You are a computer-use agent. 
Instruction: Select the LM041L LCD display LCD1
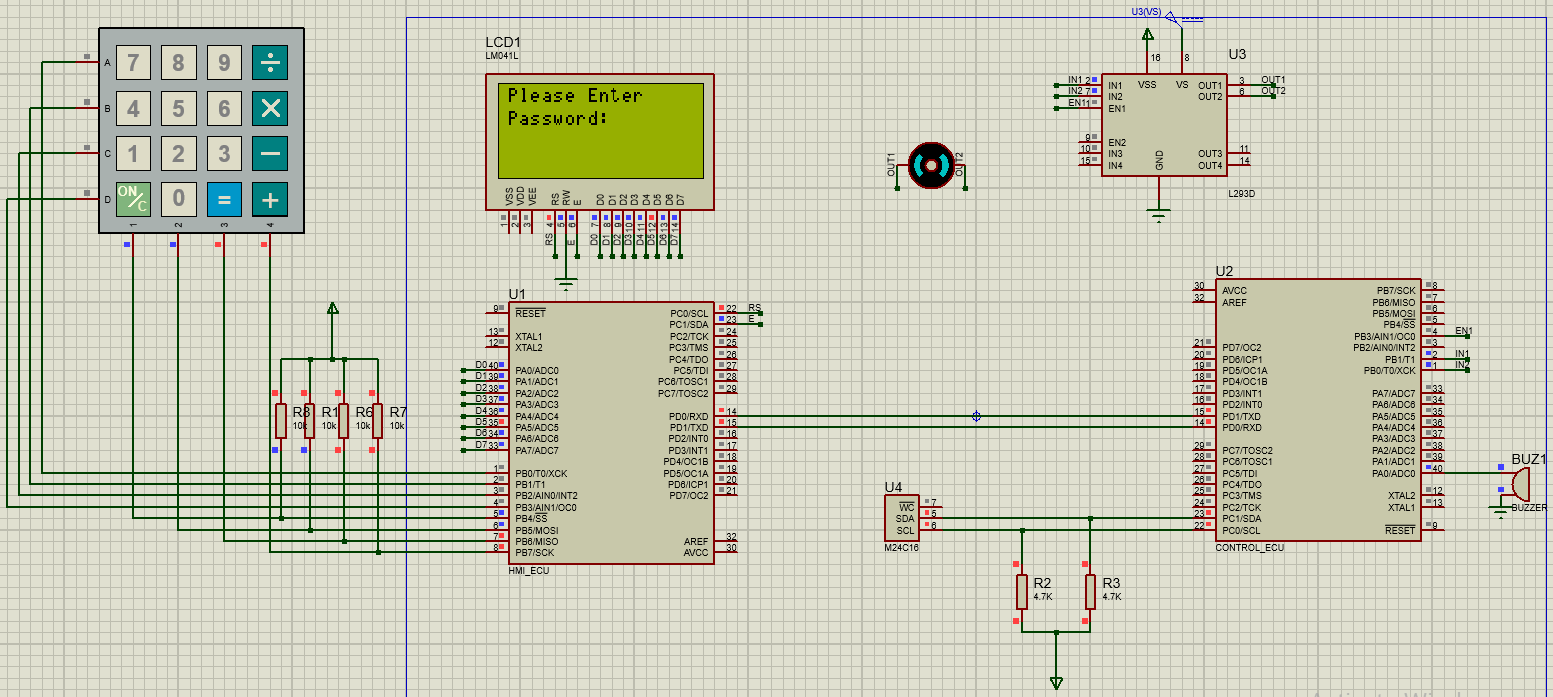600,140
